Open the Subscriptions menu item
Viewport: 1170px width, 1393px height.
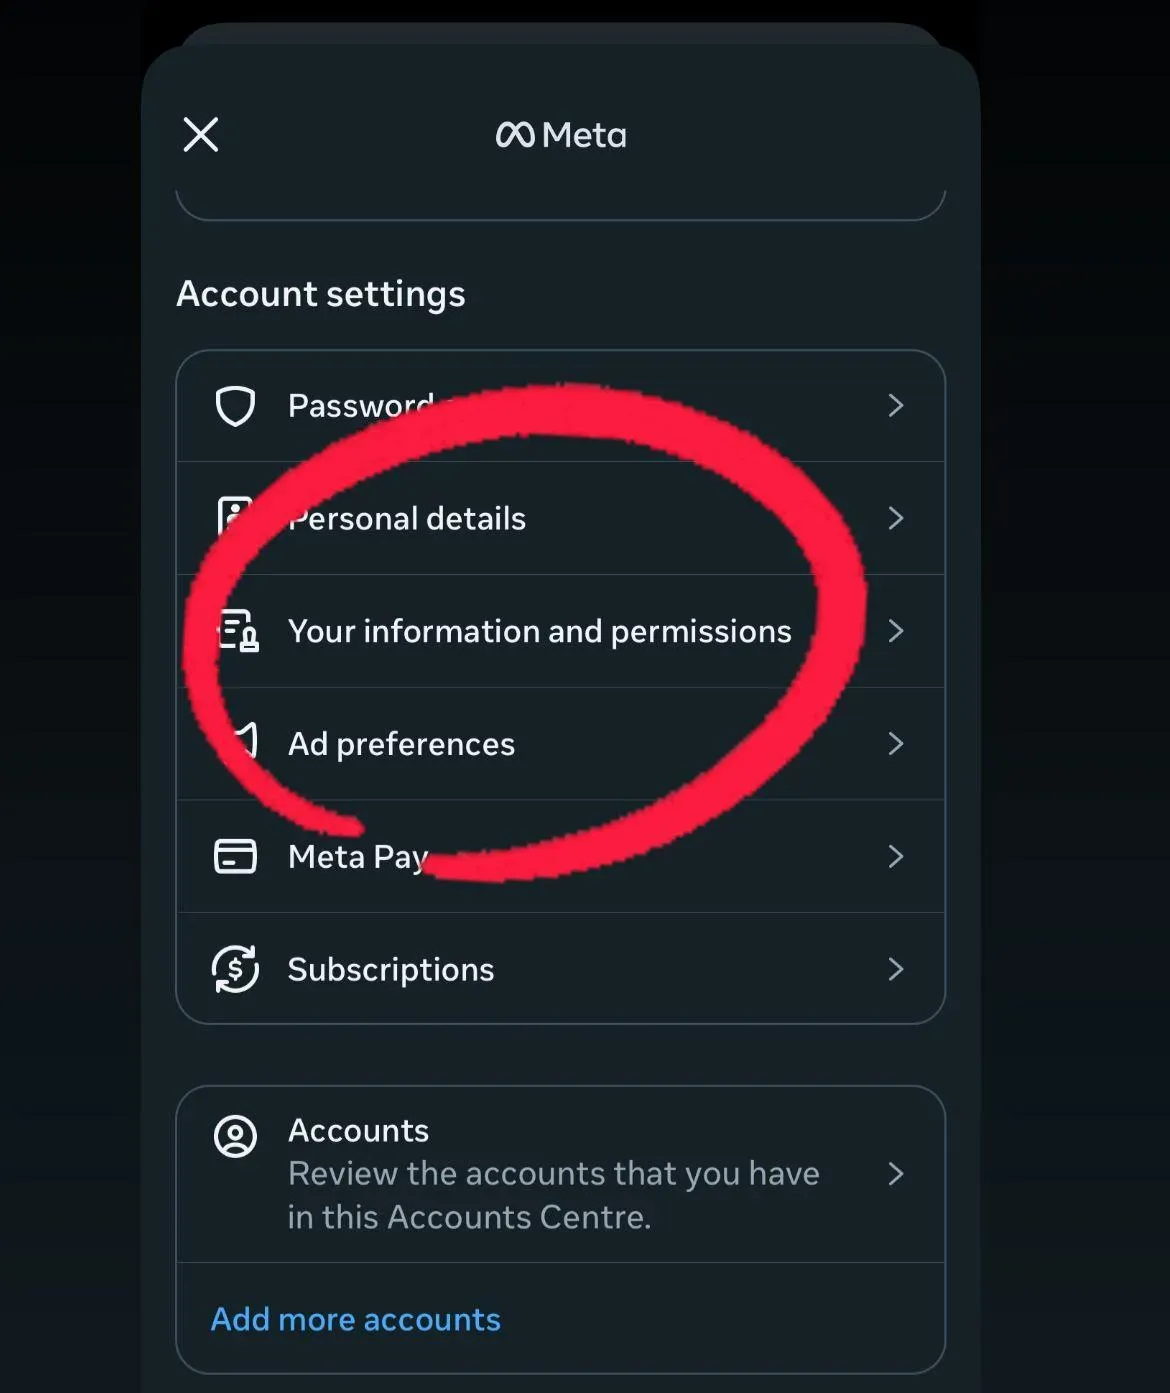tap(391, 969)
